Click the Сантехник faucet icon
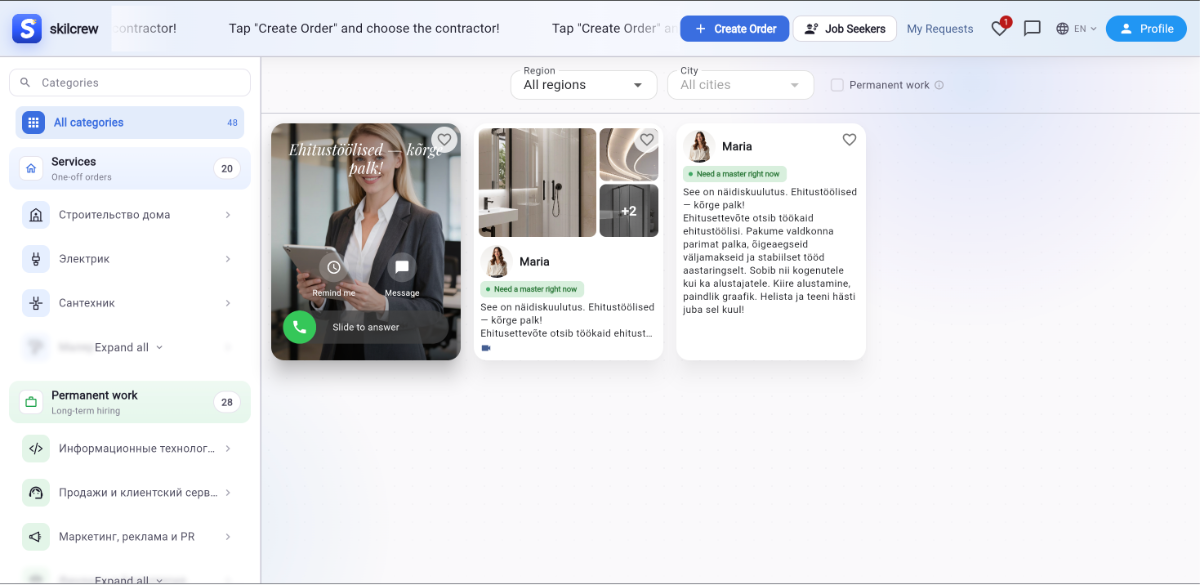The image size is (1200, 585). [36, 303]
